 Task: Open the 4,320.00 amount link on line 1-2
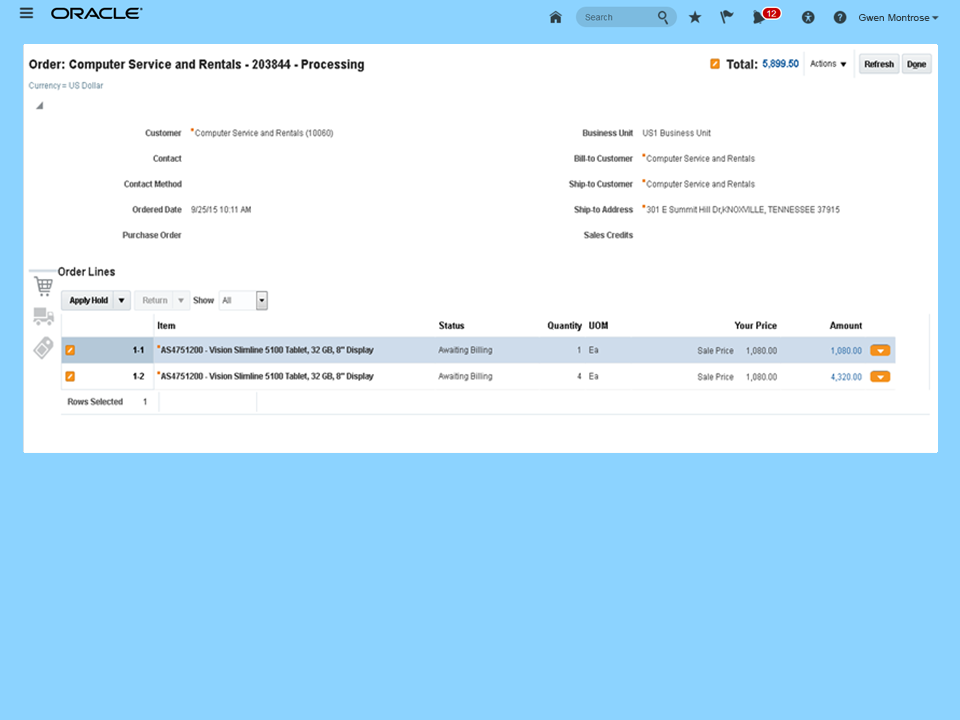(x=846, y=377)
